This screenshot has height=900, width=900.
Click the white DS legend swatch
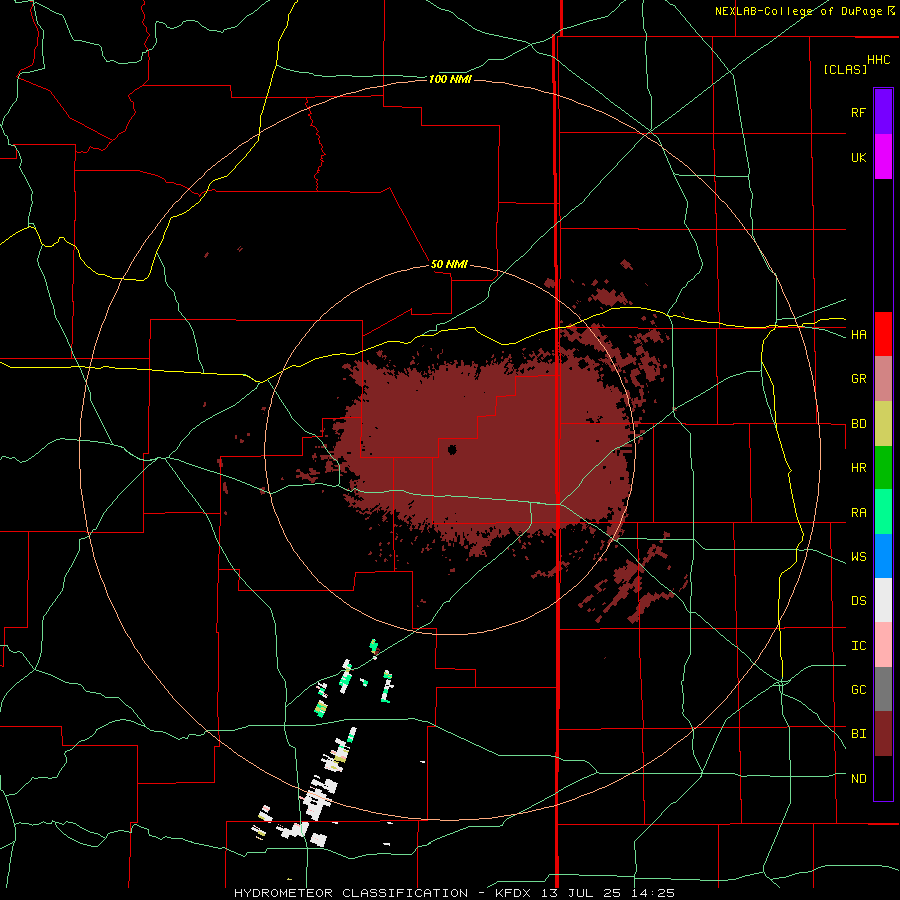883,600
